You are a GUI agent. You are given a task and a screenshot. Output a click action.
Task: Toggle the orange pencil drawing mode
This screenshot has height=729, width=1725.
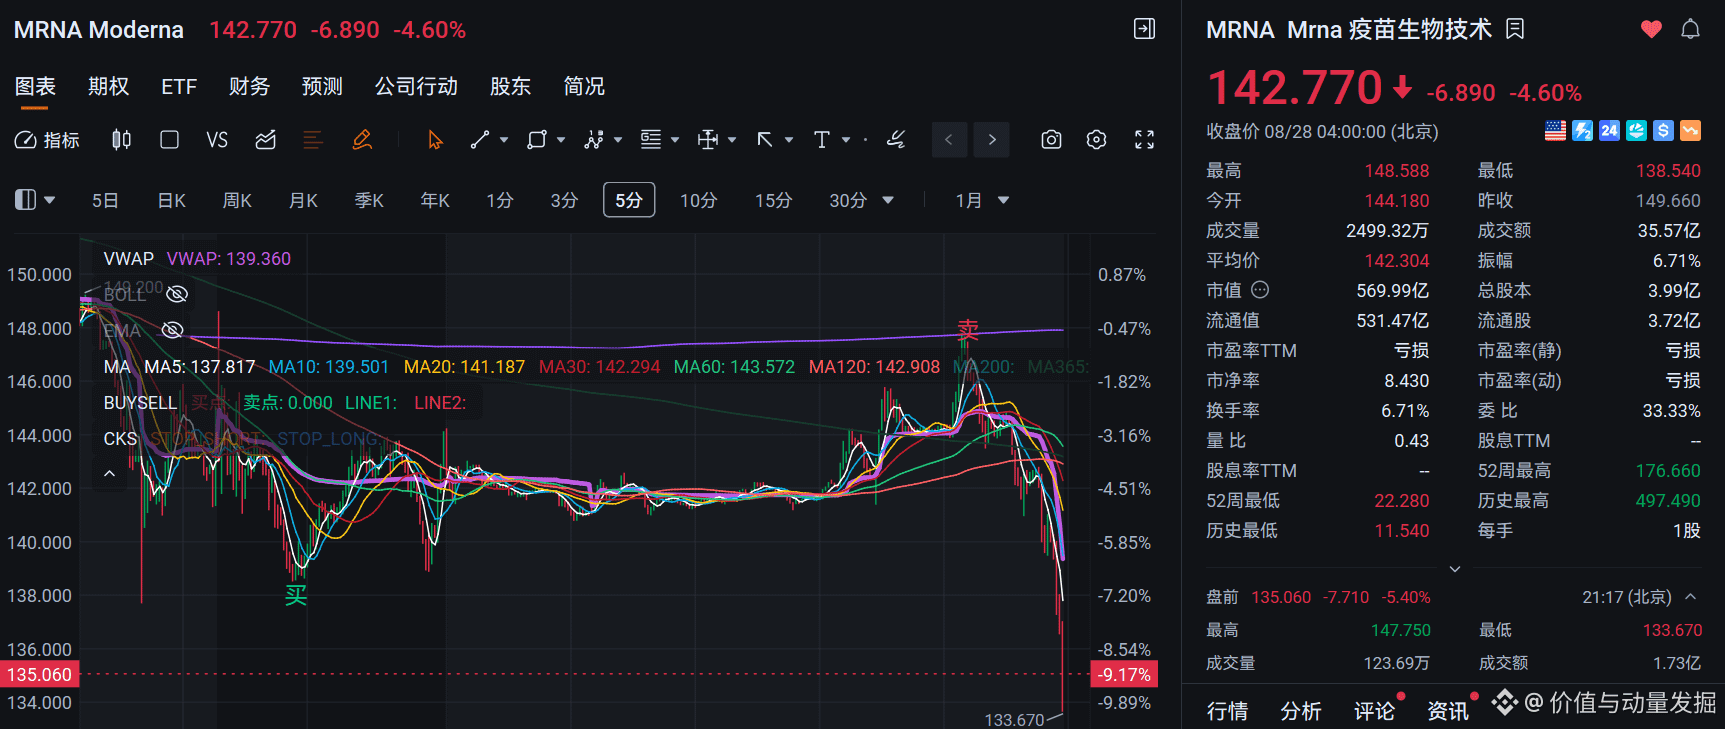pos(362,140)
